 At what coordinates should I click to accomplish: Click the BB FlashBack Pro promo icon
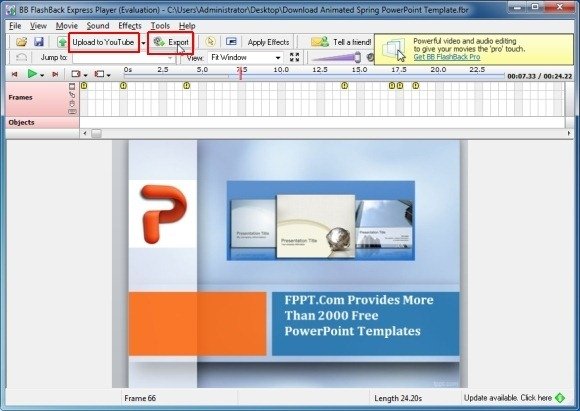(x=394, y=50)
